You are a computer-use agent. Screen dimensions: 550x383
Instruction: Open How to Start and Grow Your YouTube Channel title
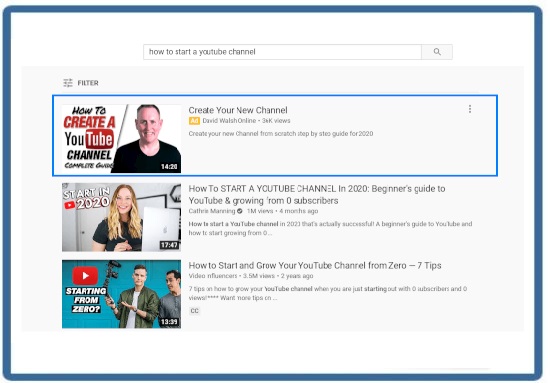coord(315,266)
